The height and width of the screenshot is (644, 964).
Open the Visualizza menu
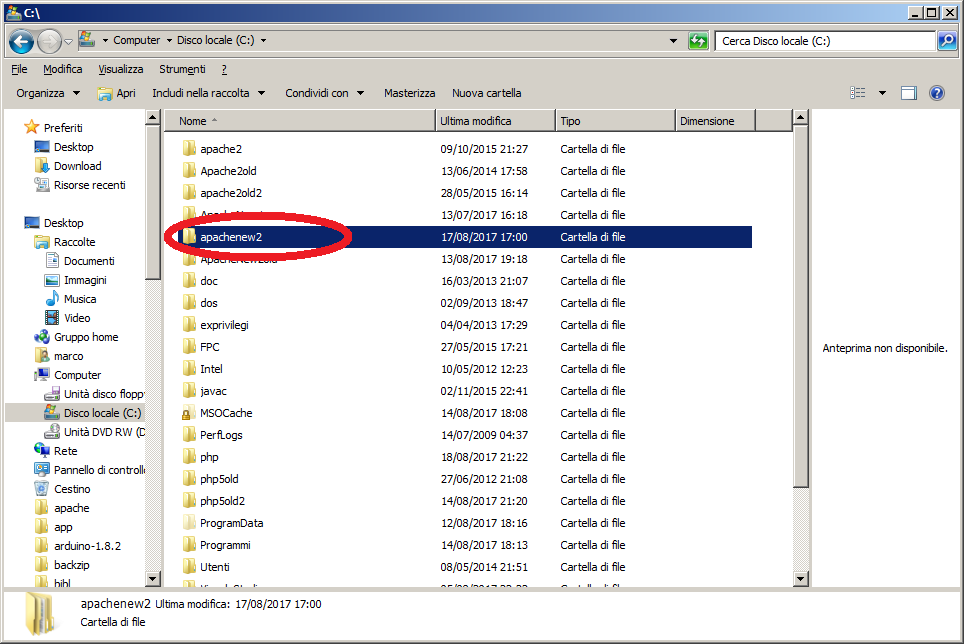tap(120, 69)
